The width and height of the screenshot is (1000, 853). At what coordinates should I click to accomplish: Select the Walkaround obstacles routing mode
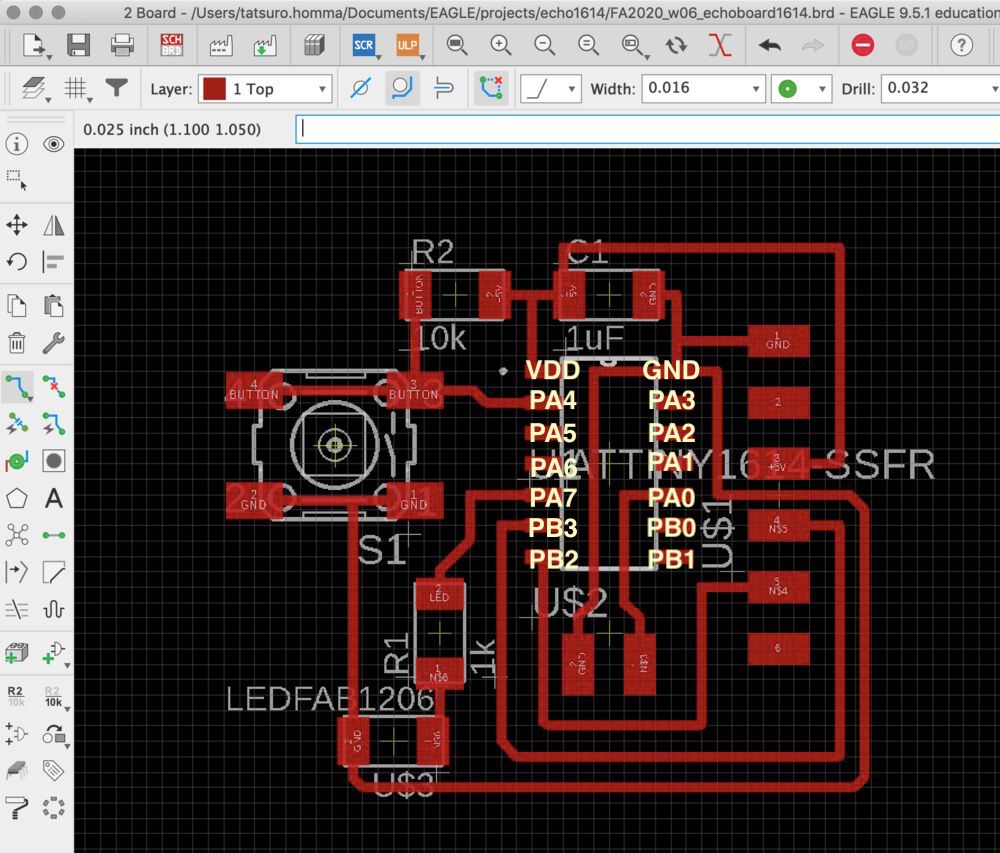[x=402, y=89]
